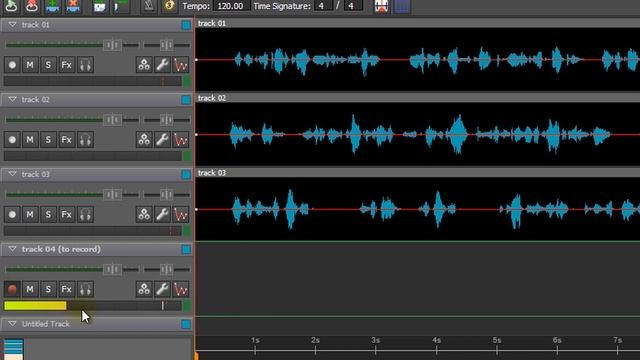Open the Fx effects on track 01

pyautogui.click(x=67, y=65)
